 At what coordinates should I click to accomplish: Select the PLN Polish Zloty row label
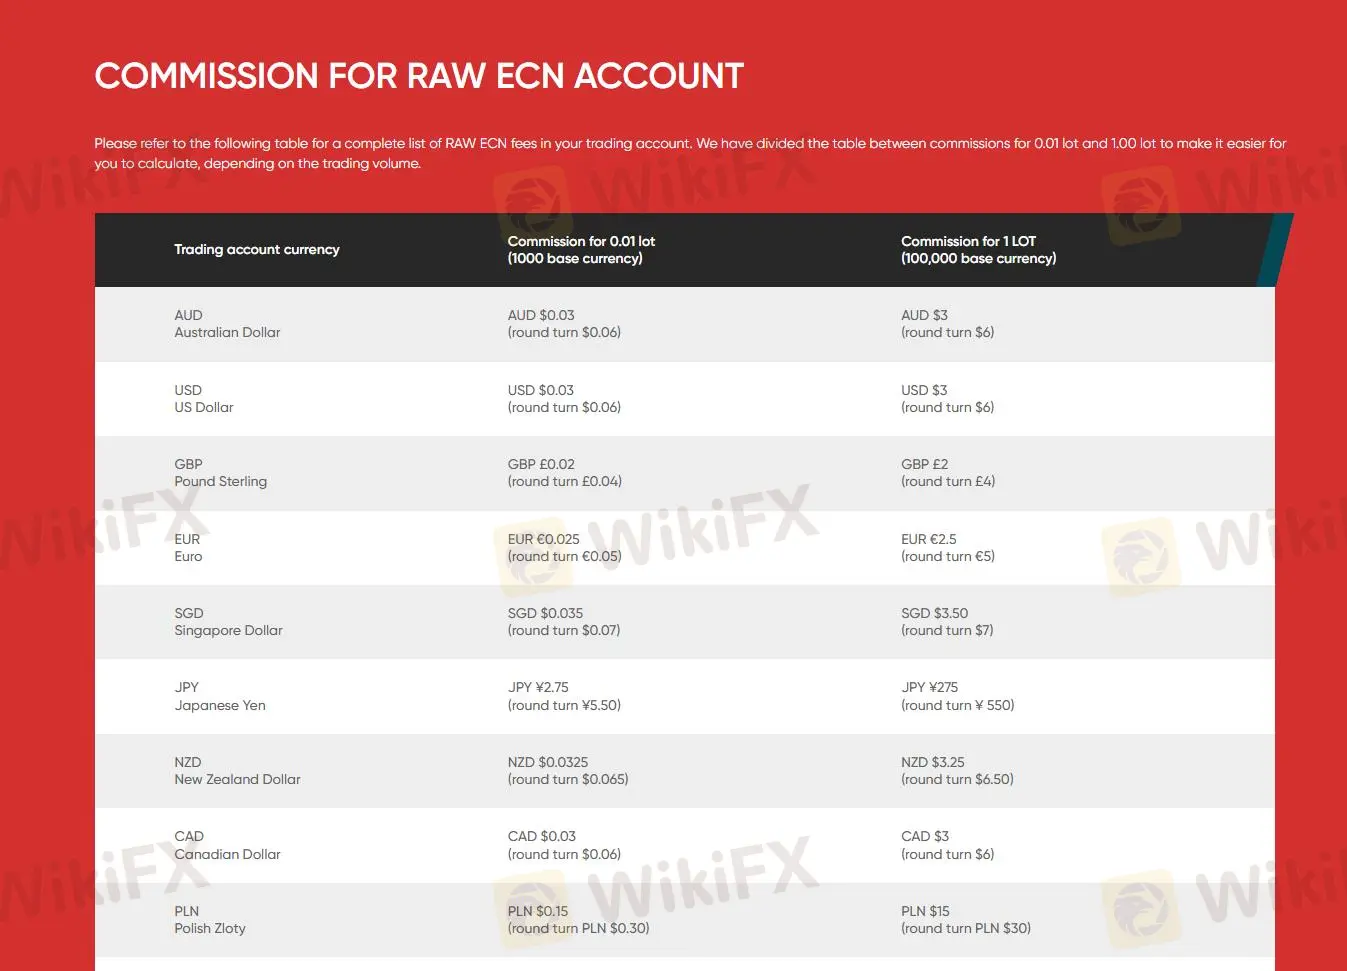210,920
